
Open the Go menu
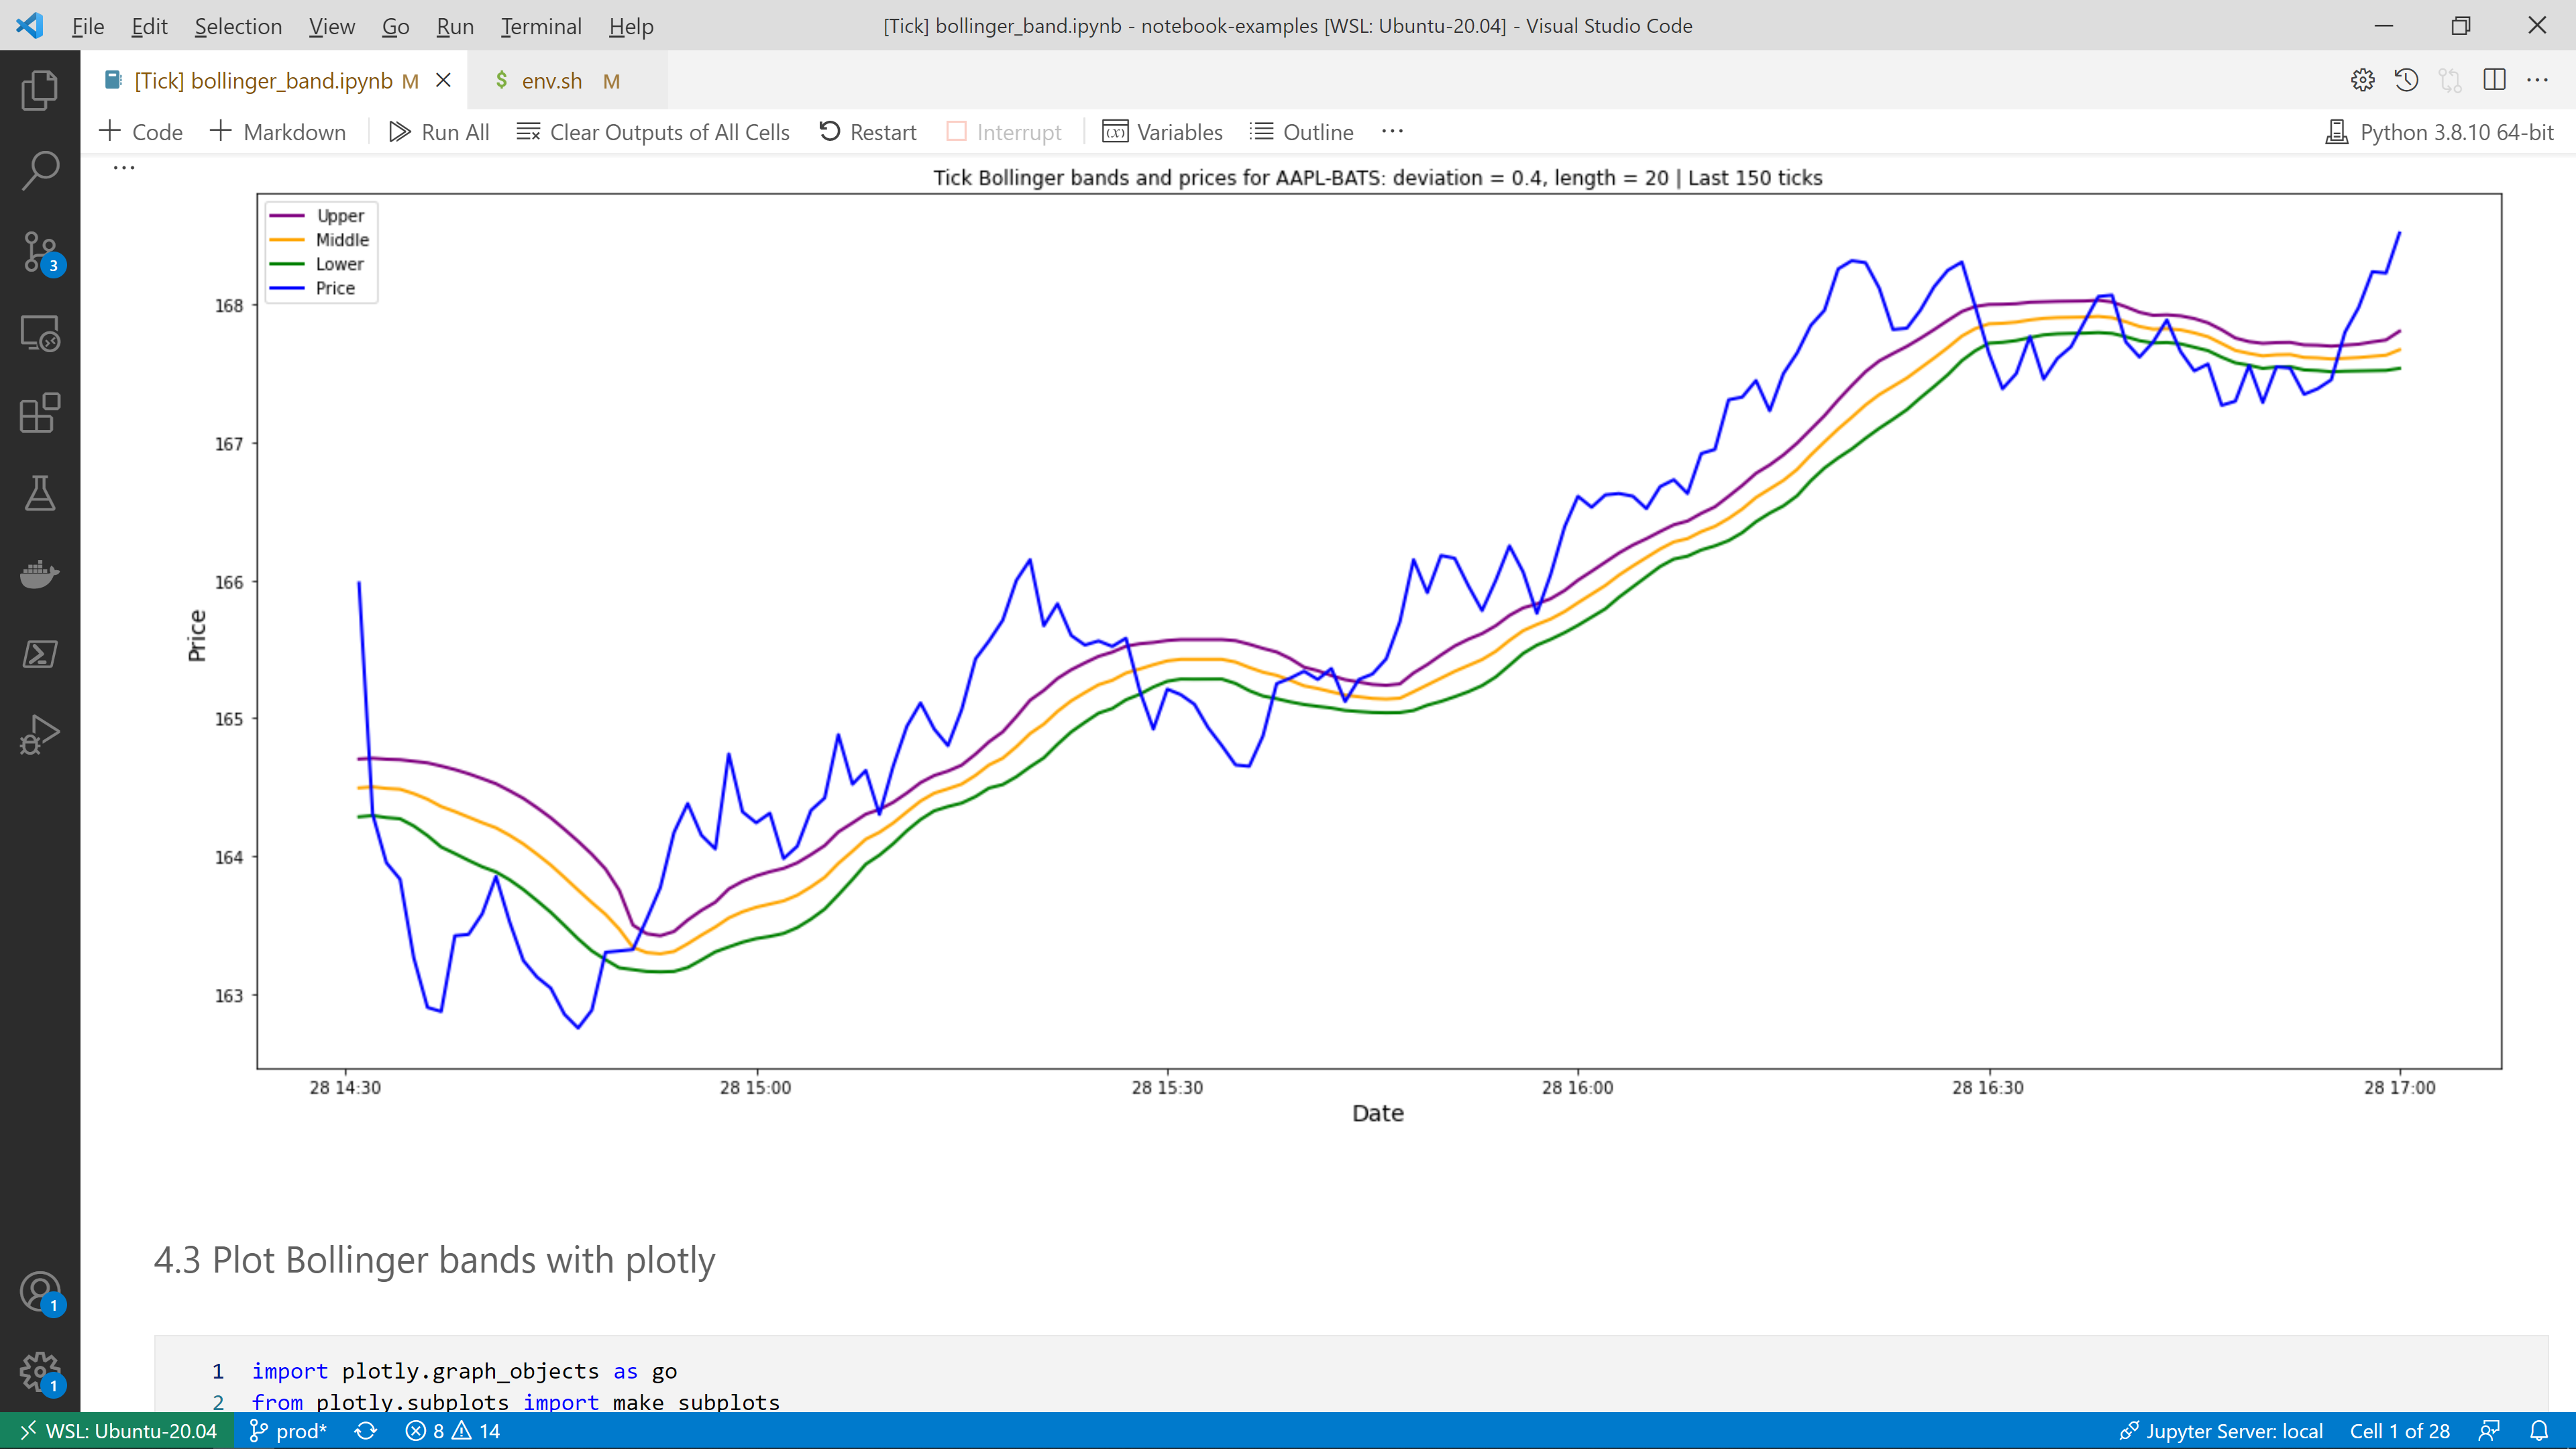[395, 26]
